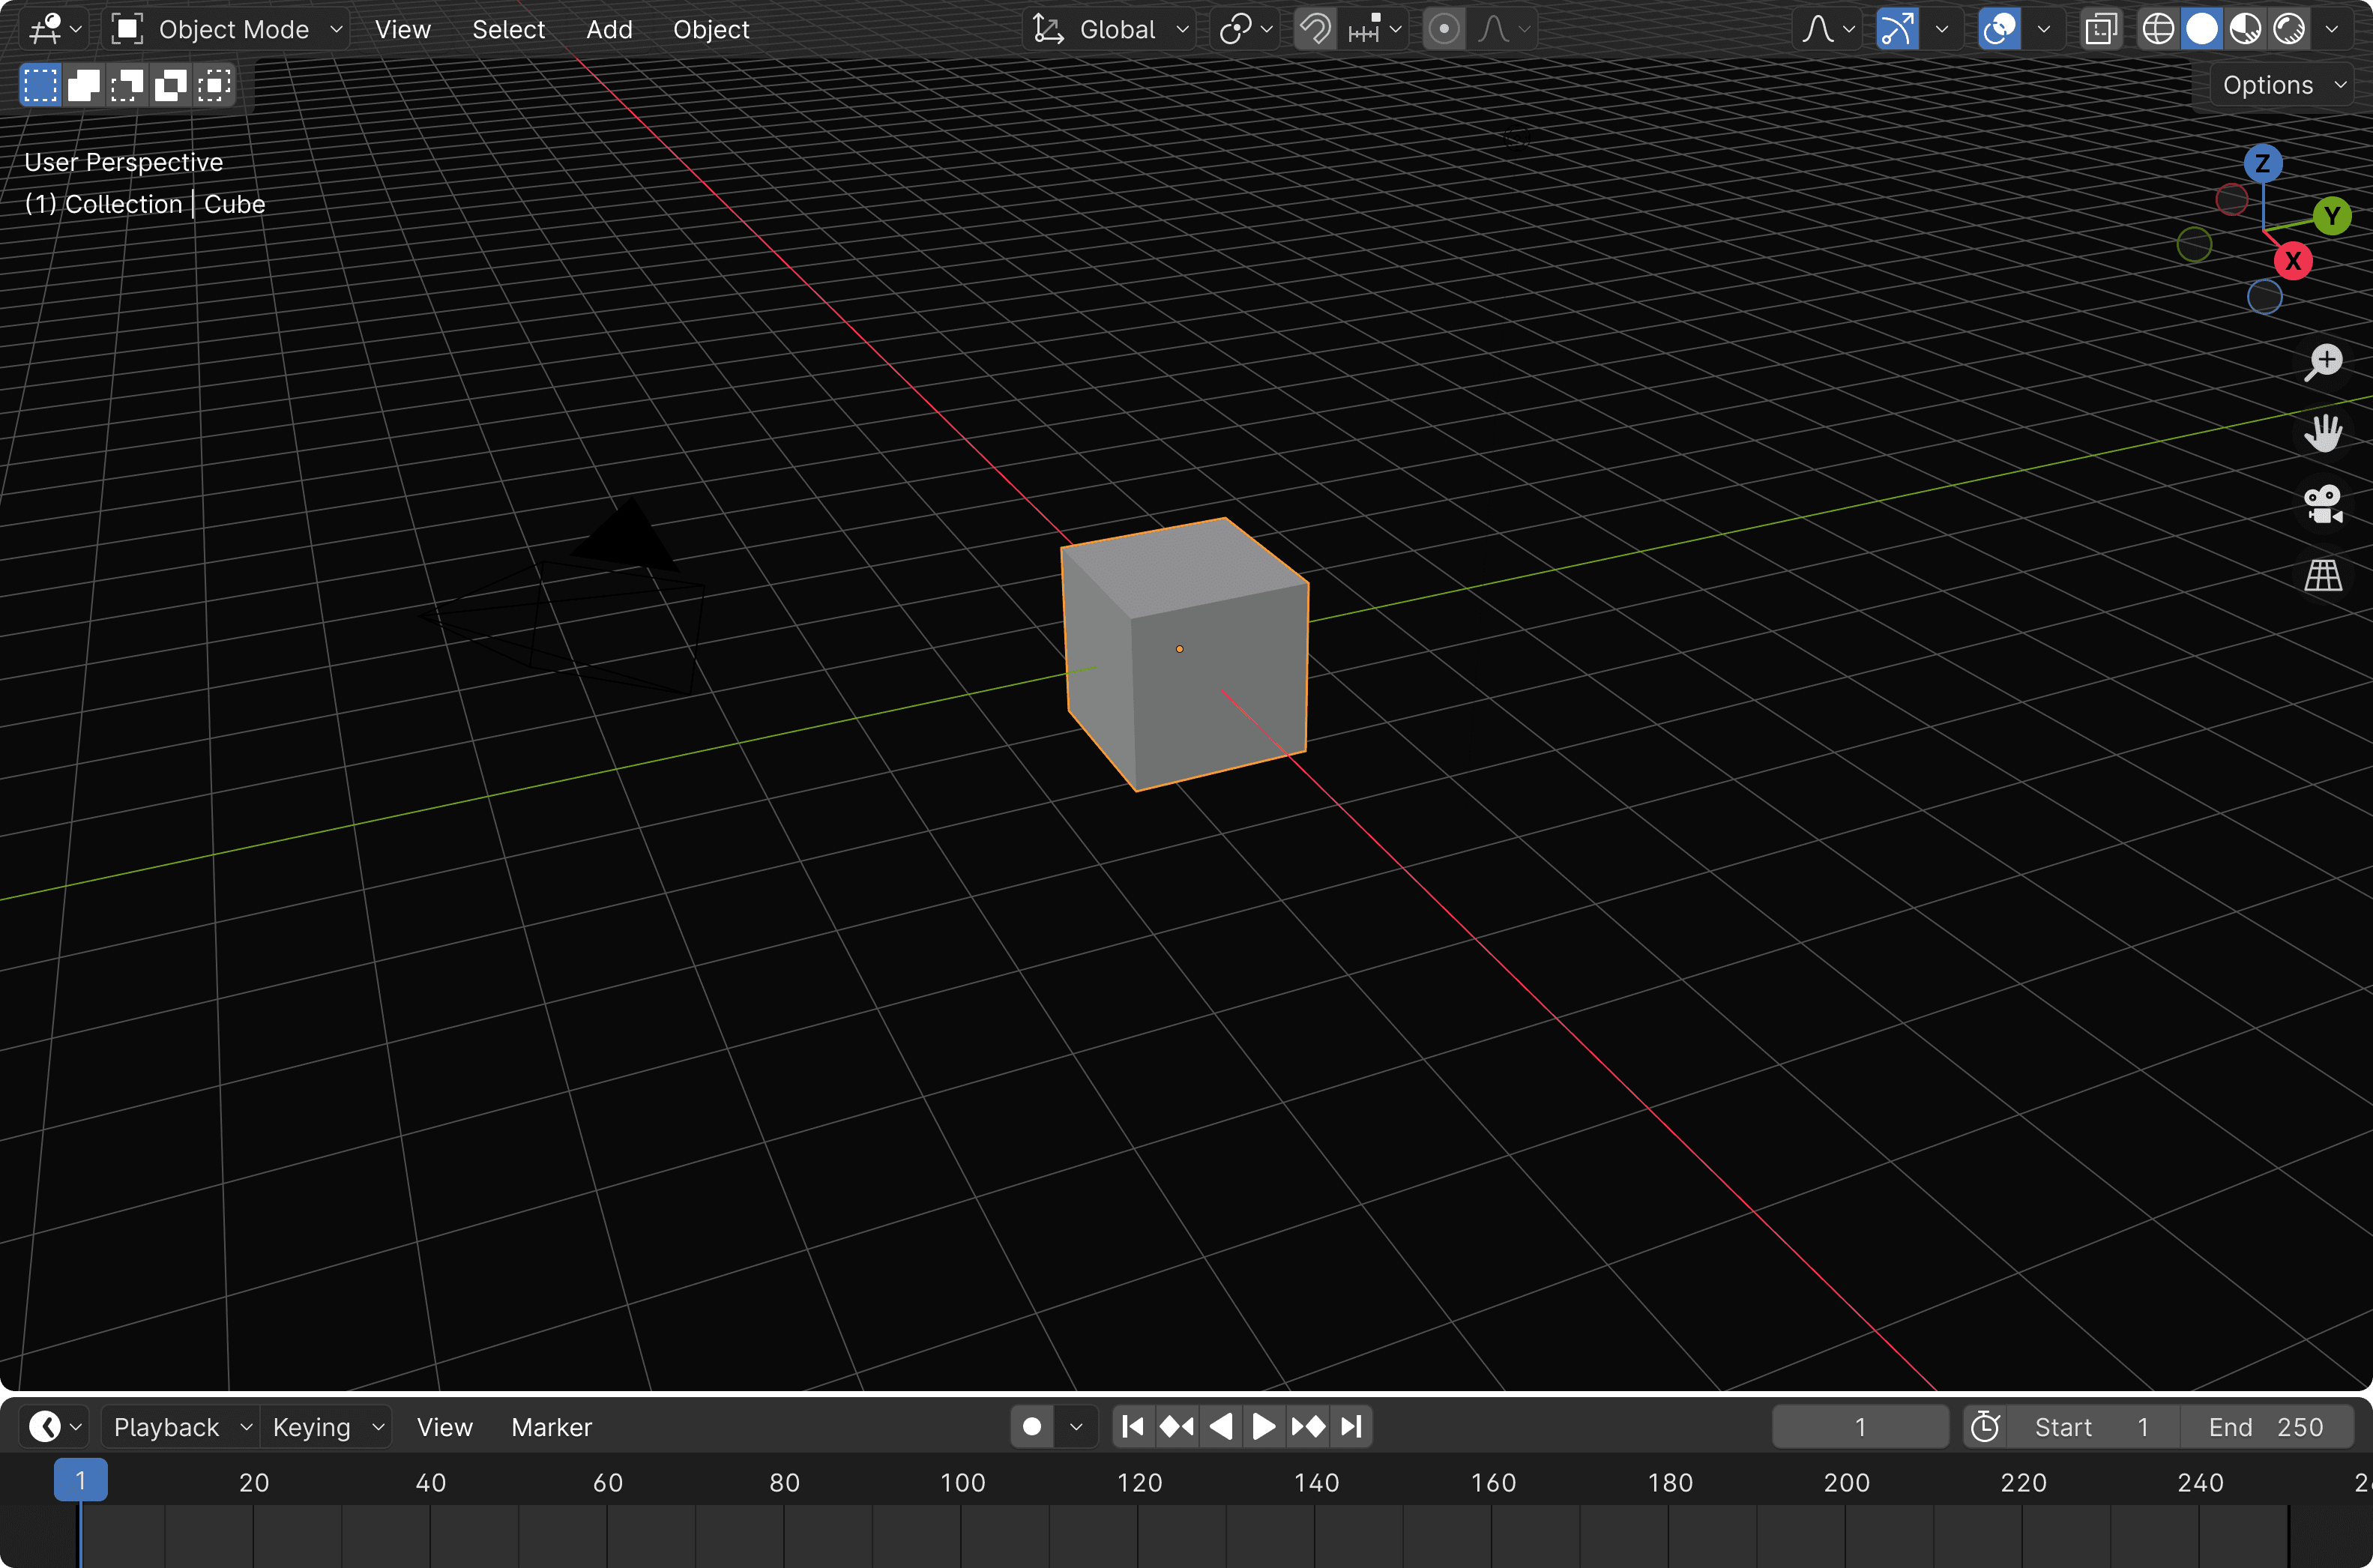Click the Y axis on navigation gizmo

pos(2332,216)
